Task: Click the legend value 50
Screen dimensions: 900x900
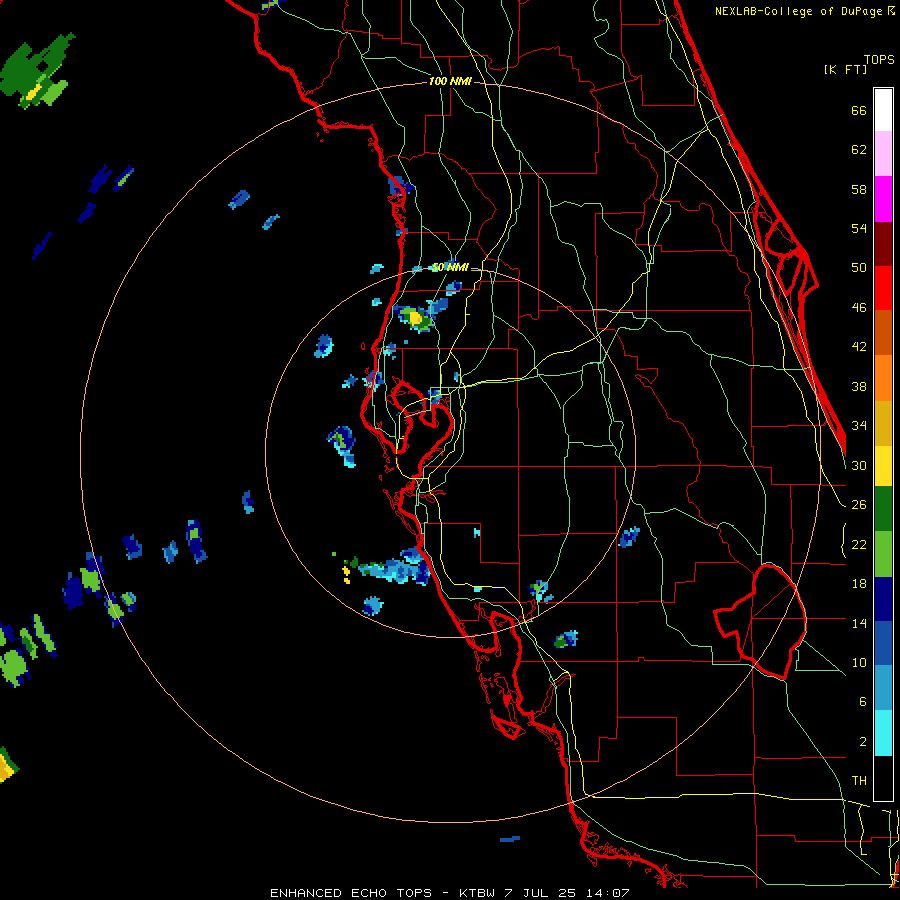Action: (x=859, y=267)
